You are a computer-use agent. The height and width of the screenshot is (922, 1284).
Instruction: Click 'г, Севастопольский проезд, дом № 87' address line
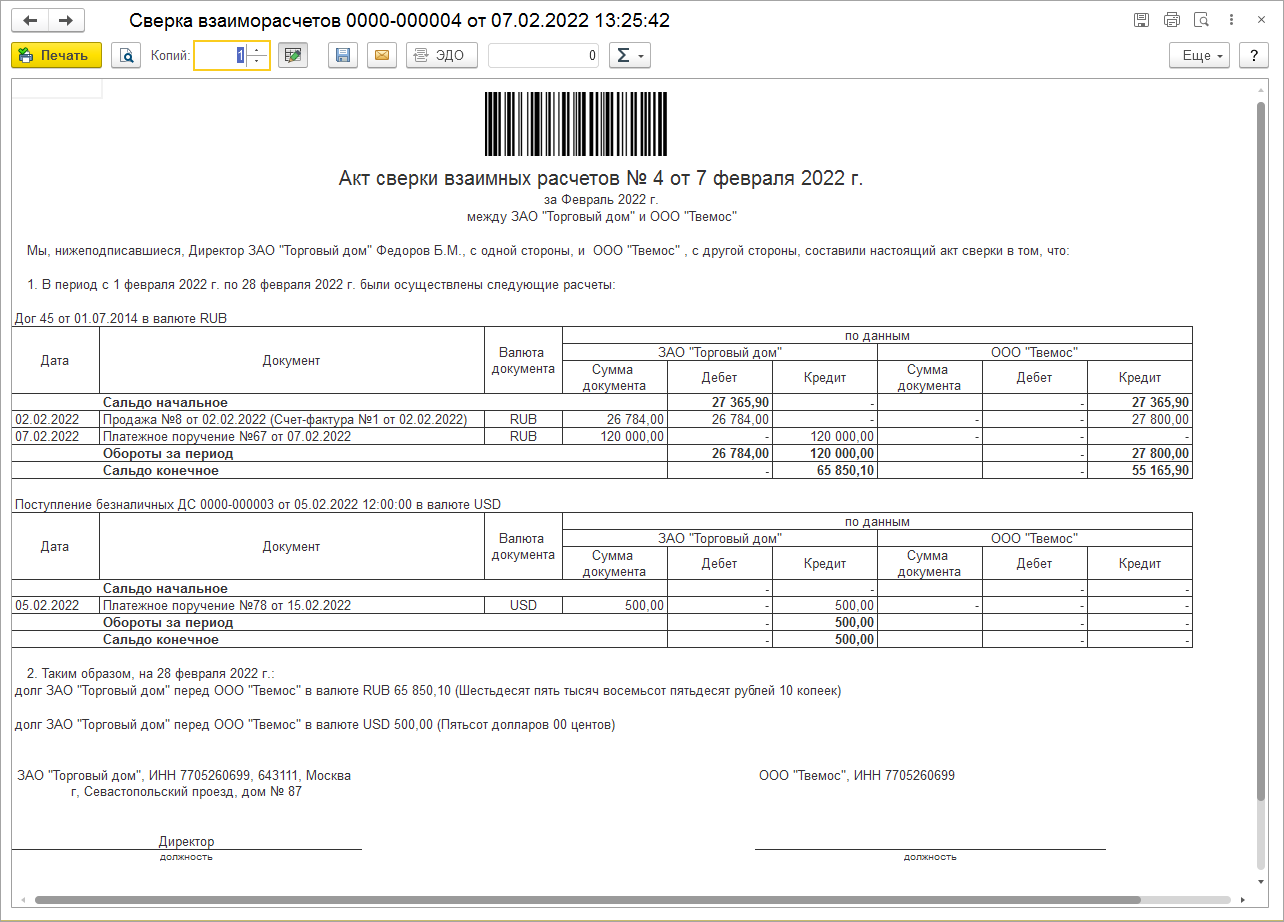[x=186, y=791]
